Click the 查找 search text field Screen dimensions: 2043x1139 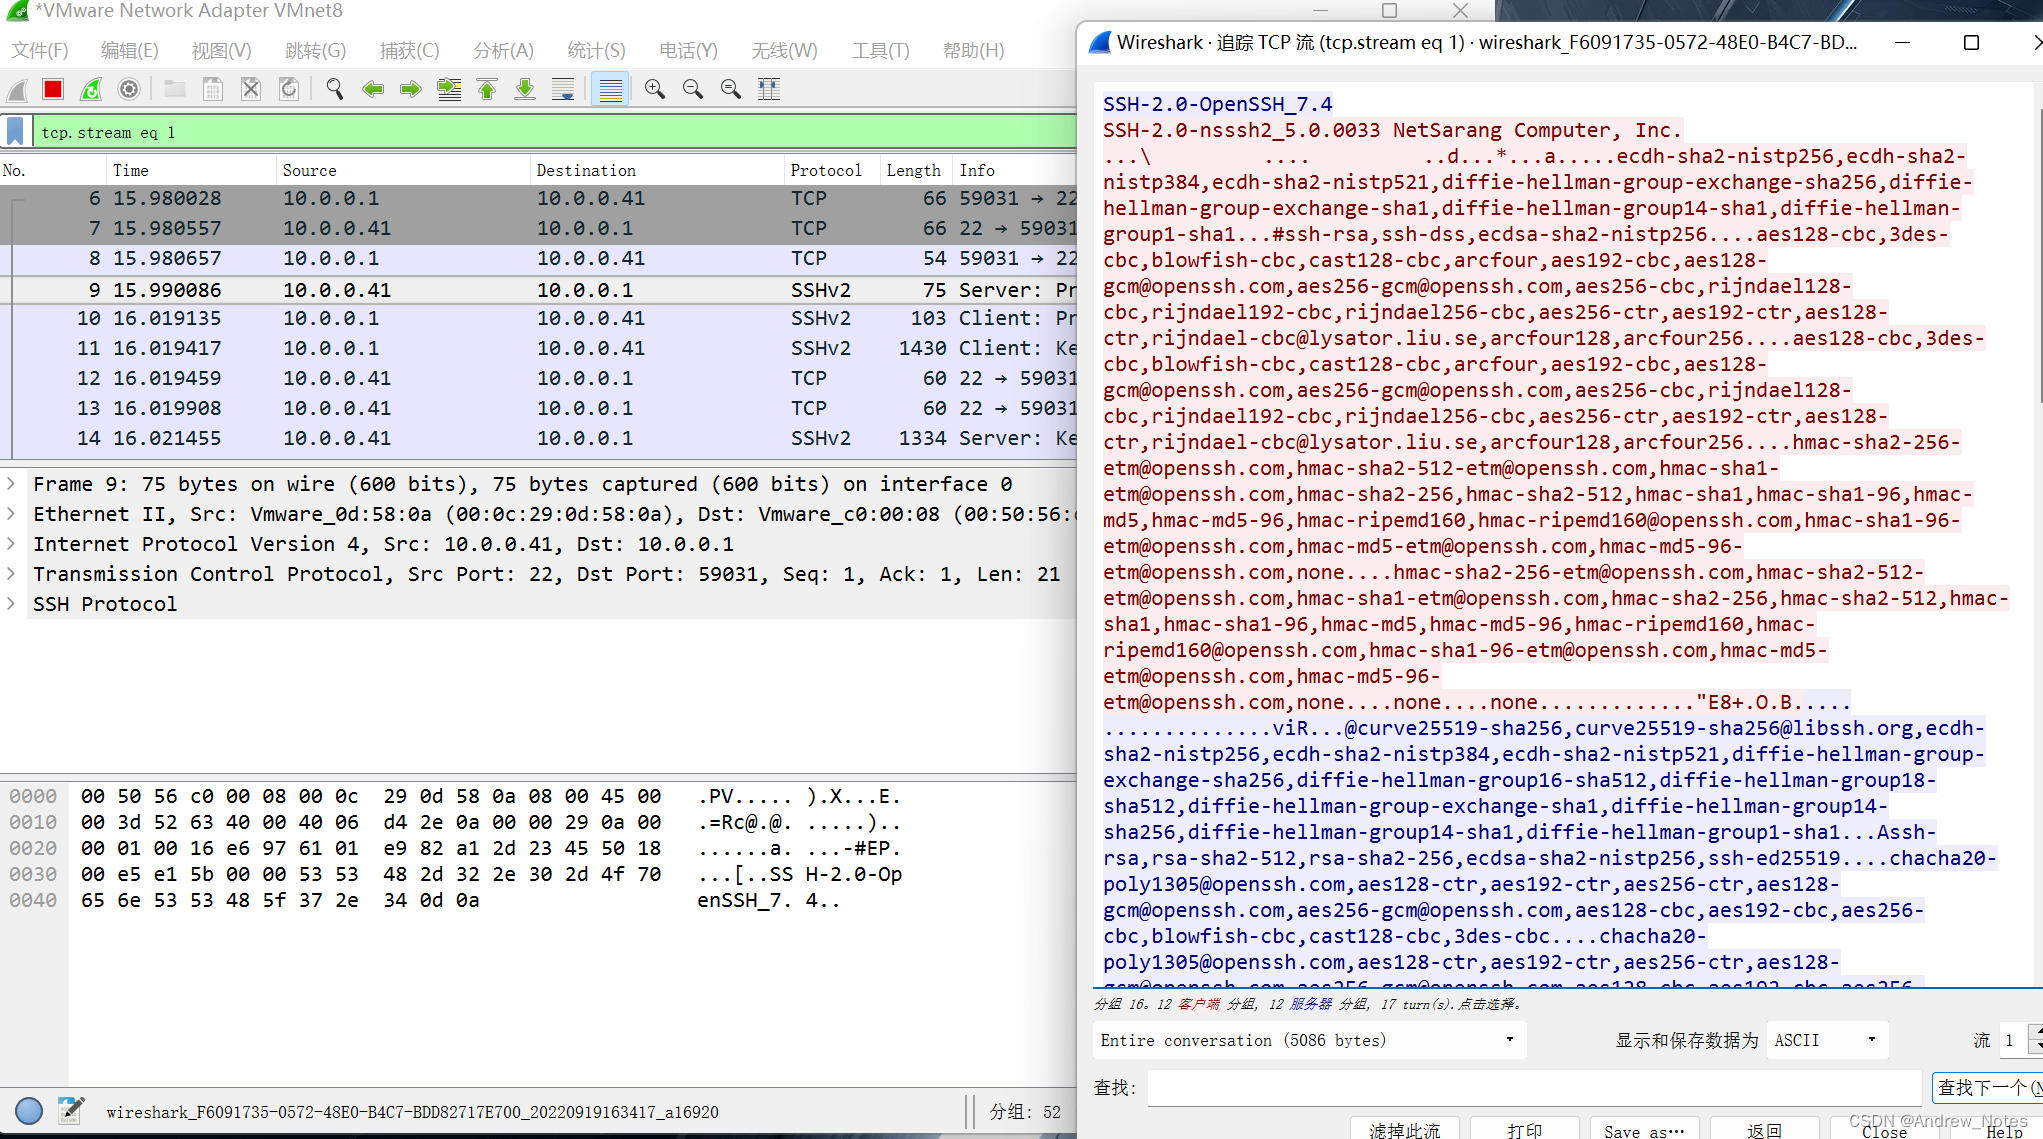[1533, 1087]
